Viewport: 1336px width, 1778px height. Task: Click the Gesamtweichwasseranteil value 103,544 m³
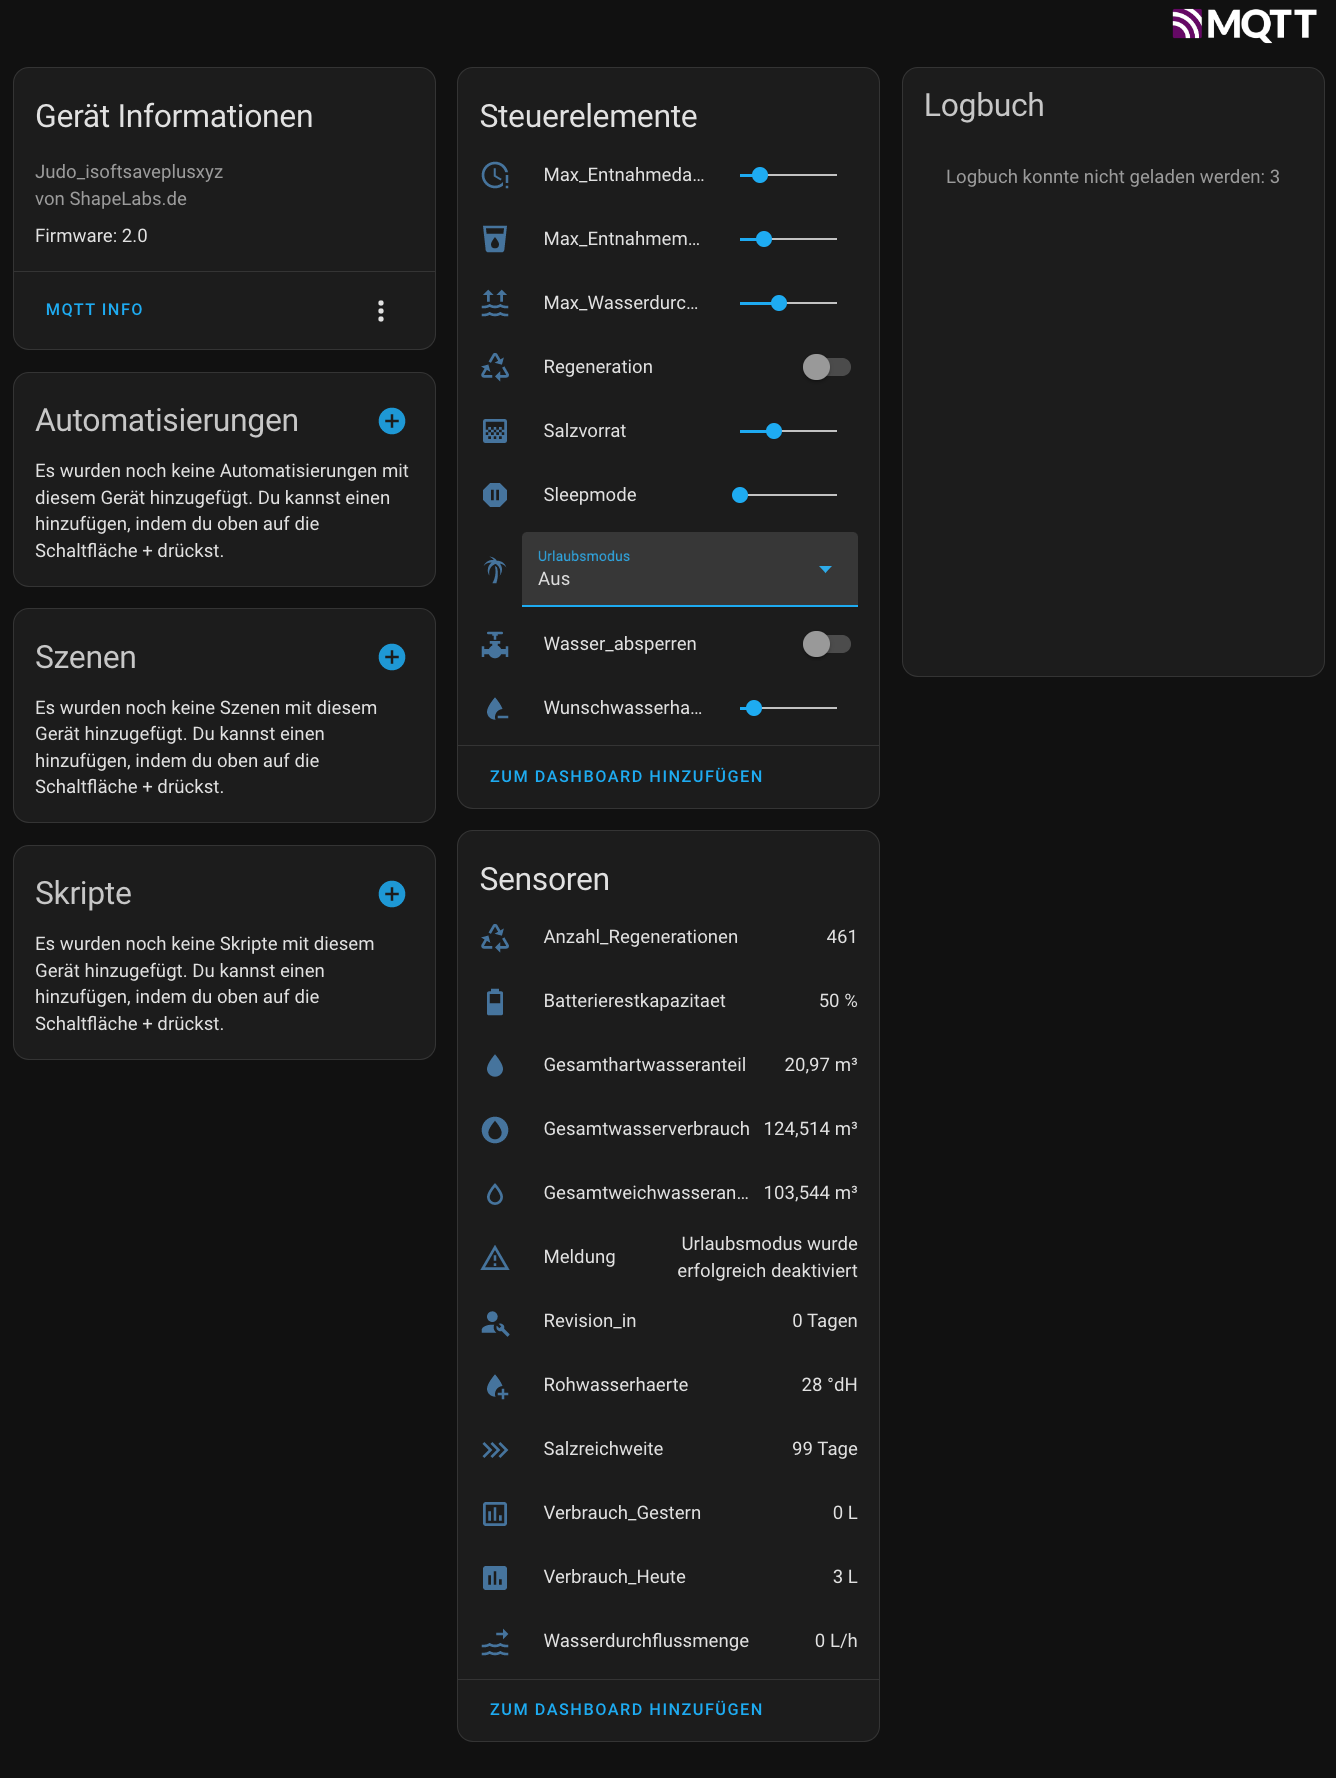pyautogui.click(x=811, y=1193)
